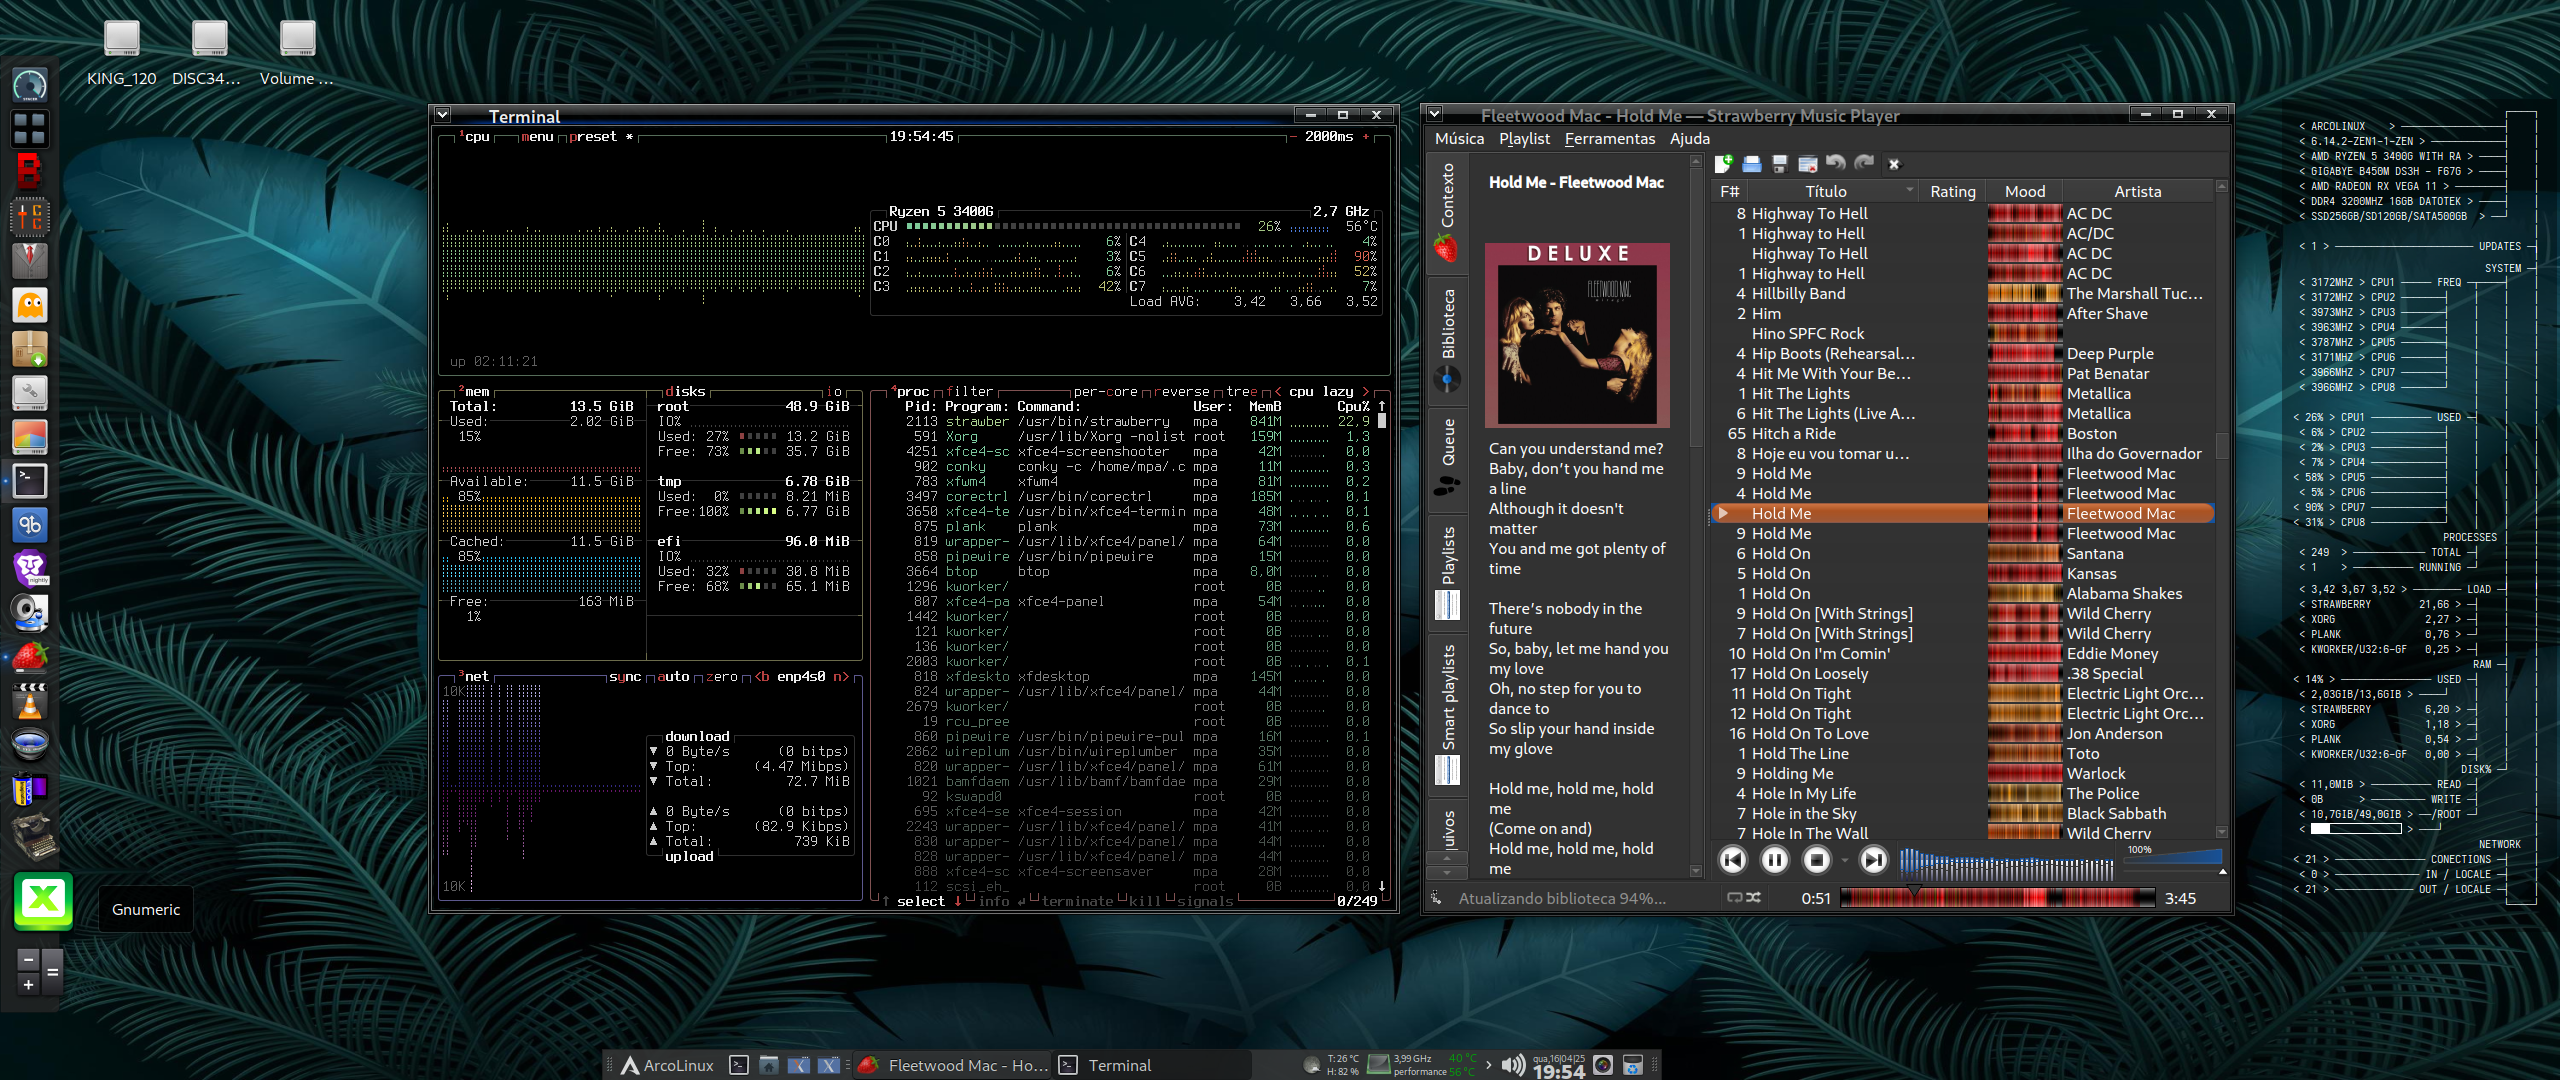Click the Título column sort arrow

pyautogui.click(x=1909, y=190)
